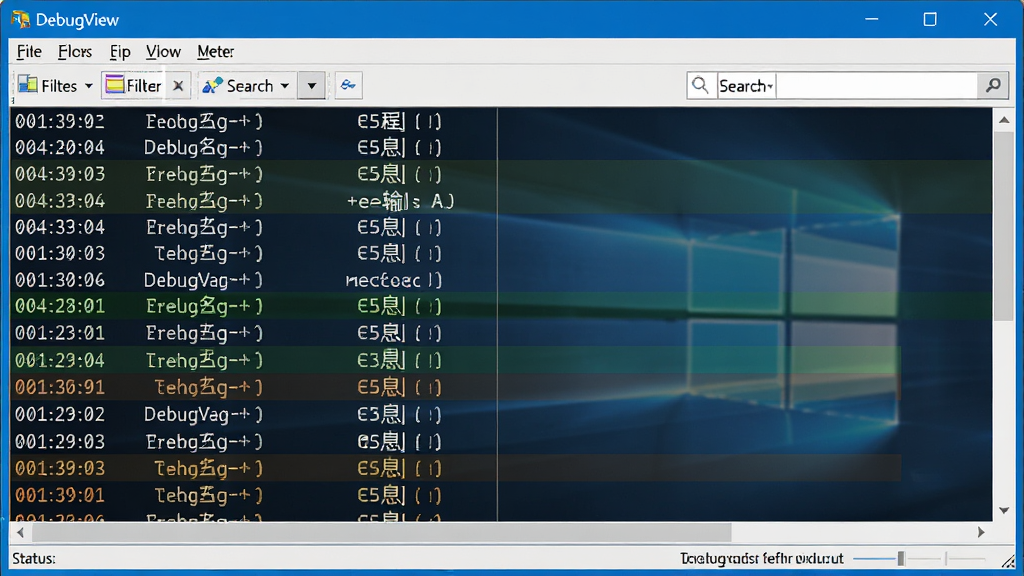Click the highlighted Filter button
1024x576 pixels.
[133, 86]
